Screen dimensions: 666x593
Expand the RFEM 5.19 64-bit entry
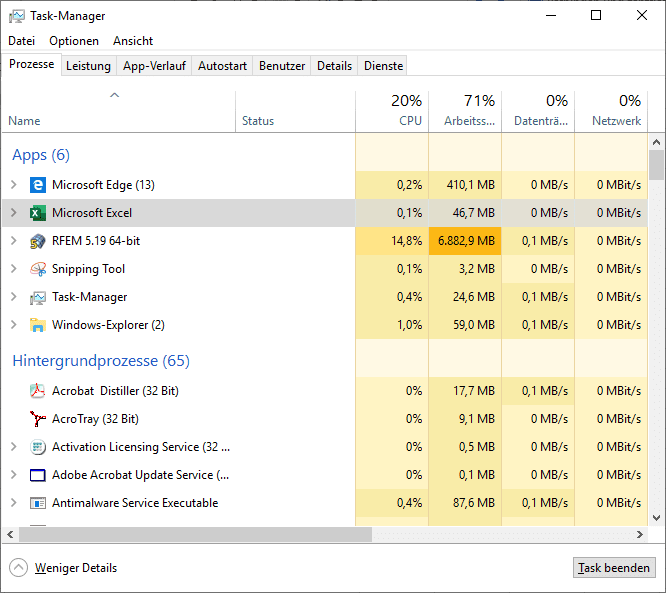tap(13, 241)
